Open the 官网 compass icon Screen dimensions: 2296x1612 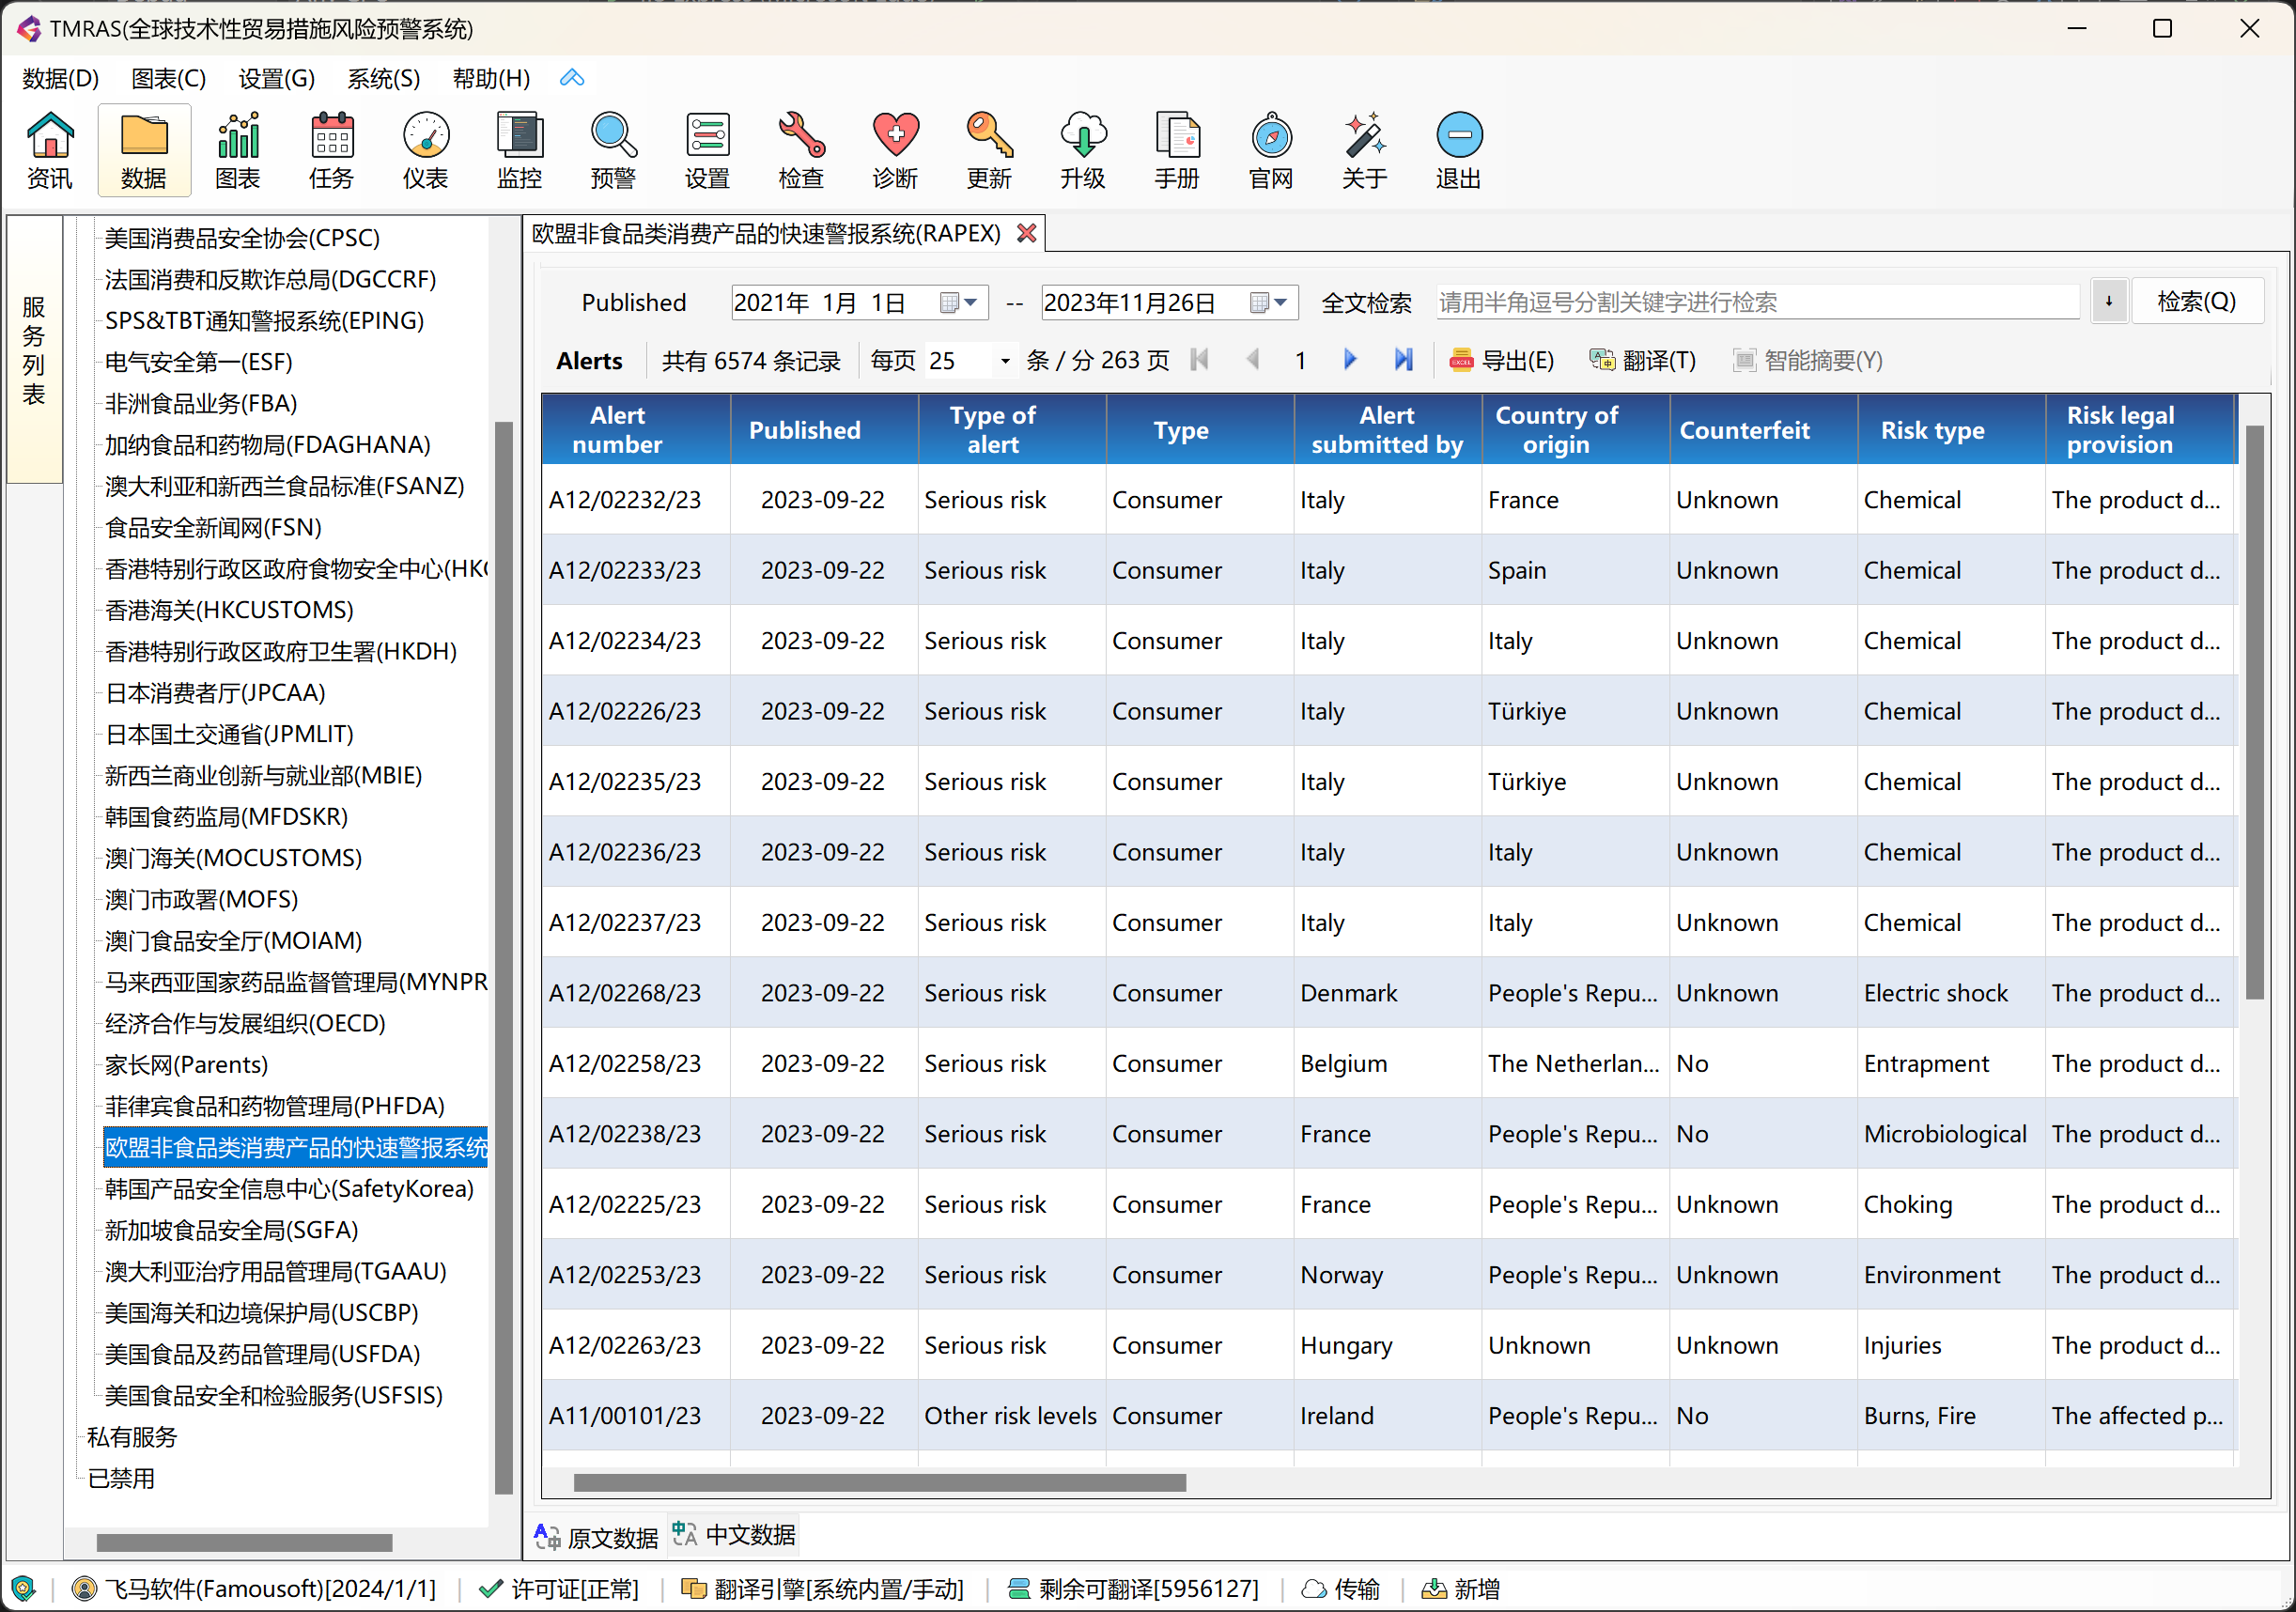coord(1271,150)
